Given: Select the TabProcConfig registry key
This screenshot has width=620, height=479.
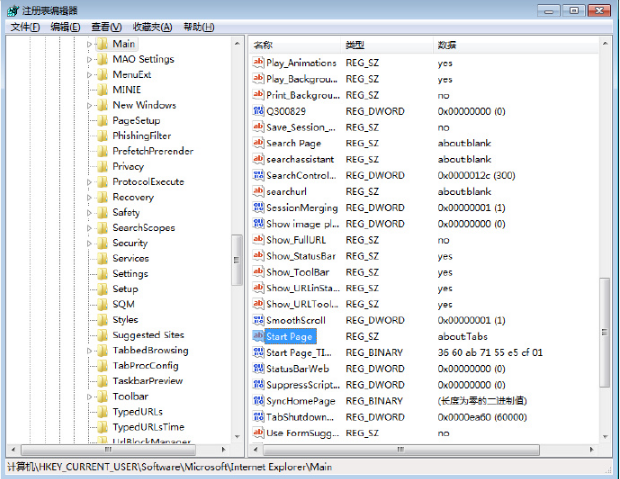Looking at the screenshot, I should pos(146,366).
